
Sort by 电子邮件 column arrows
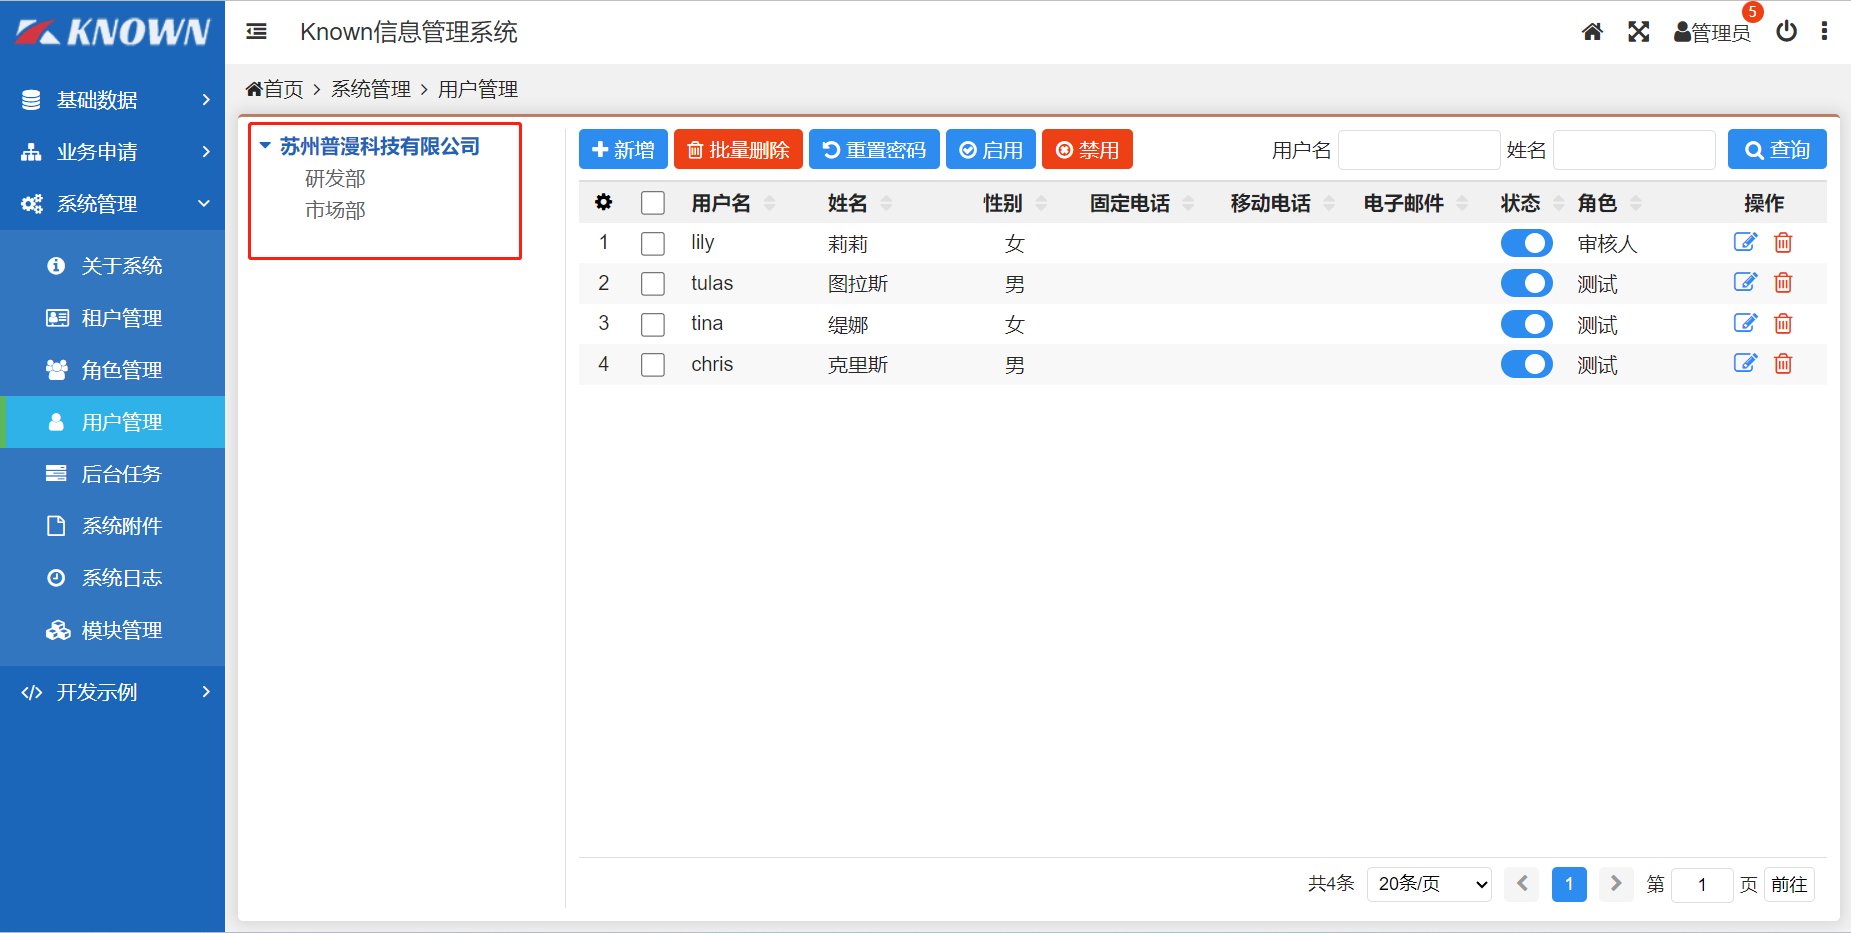1462,203
